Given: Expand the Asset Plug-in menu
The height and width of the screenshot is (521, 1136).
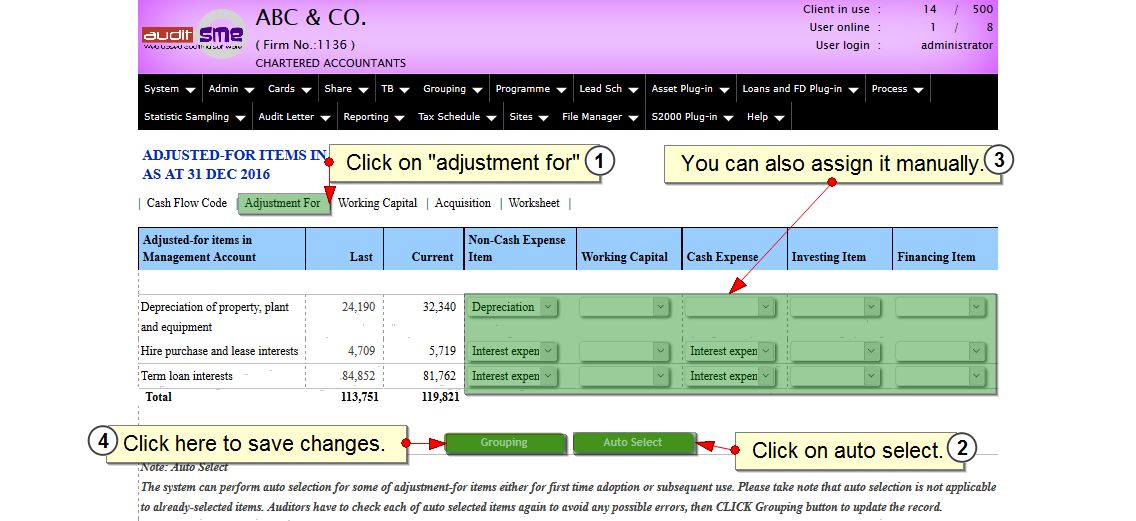Looking at the screenshot, I should [x=691, y=89].
